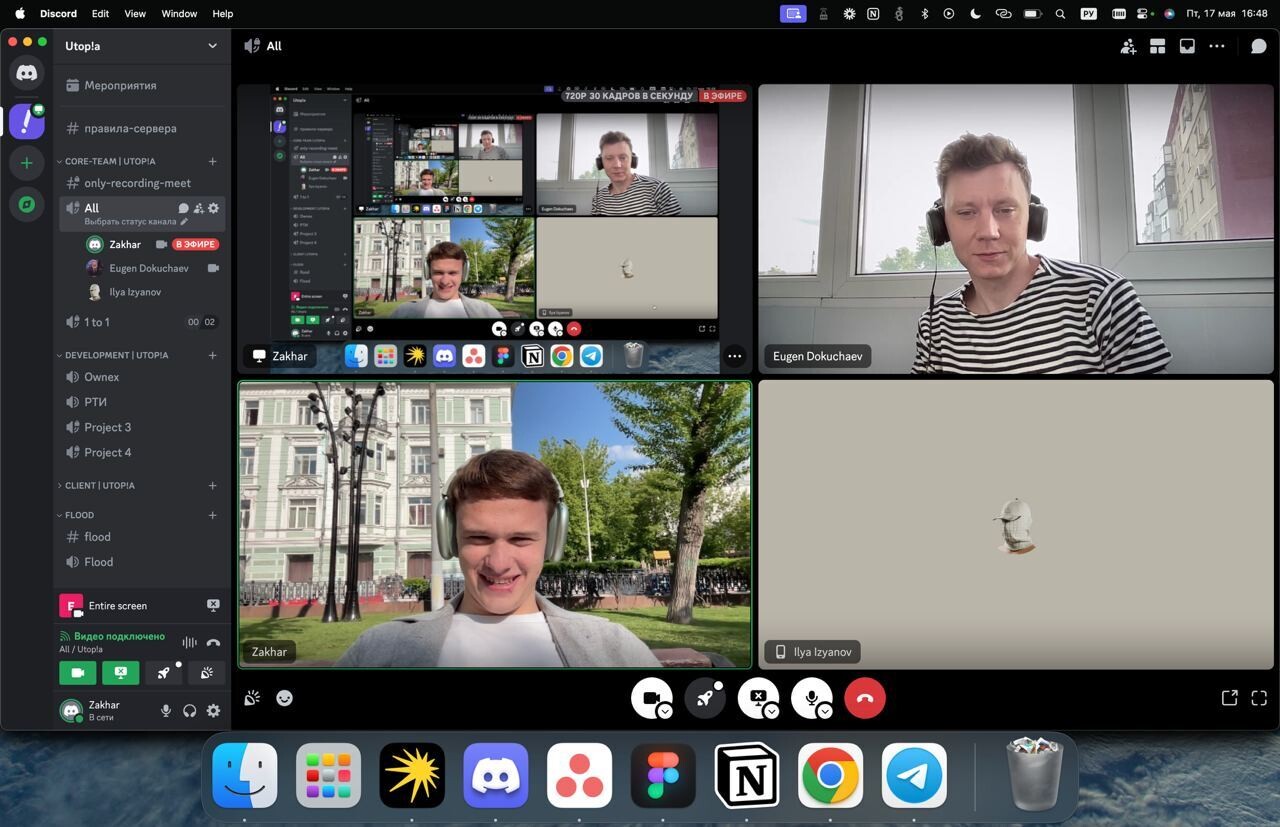Viewport: 1280px width, 827px height.
Task: Go to the правила-сервера channel
Action: tap(141, 128)
